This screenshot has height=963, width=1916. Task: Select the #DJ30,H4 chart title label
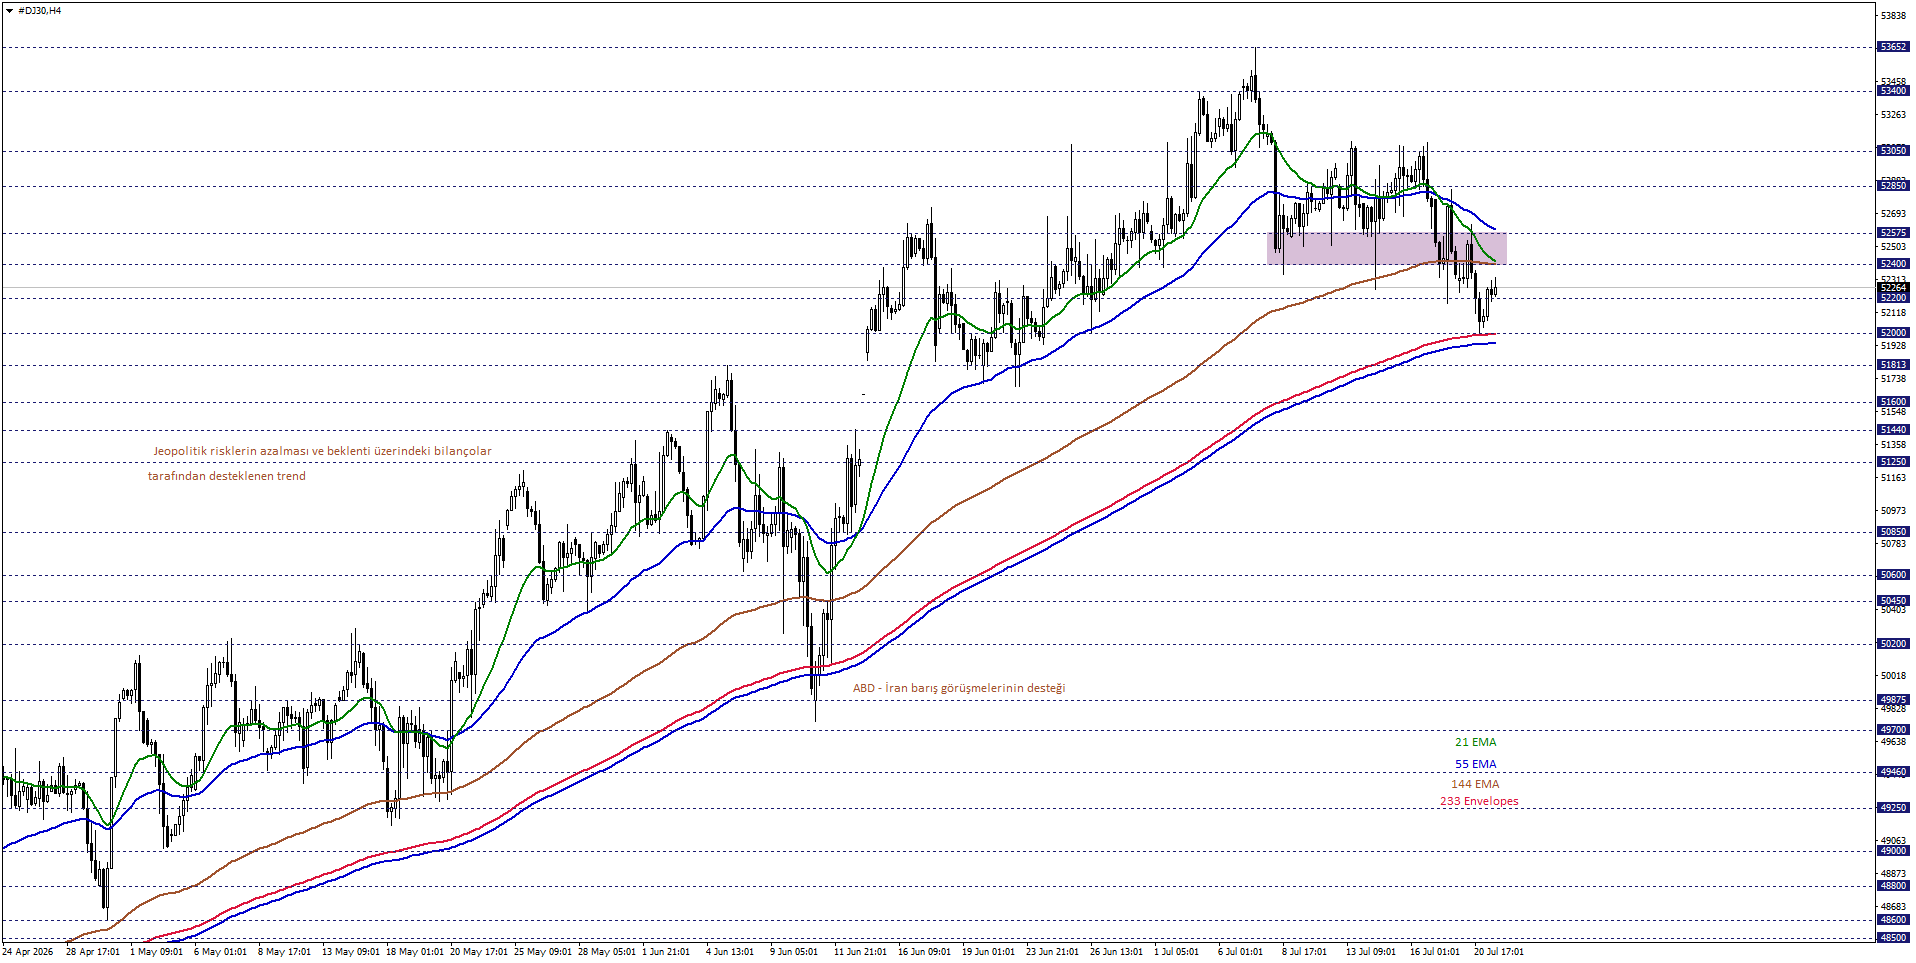point(40,11)
